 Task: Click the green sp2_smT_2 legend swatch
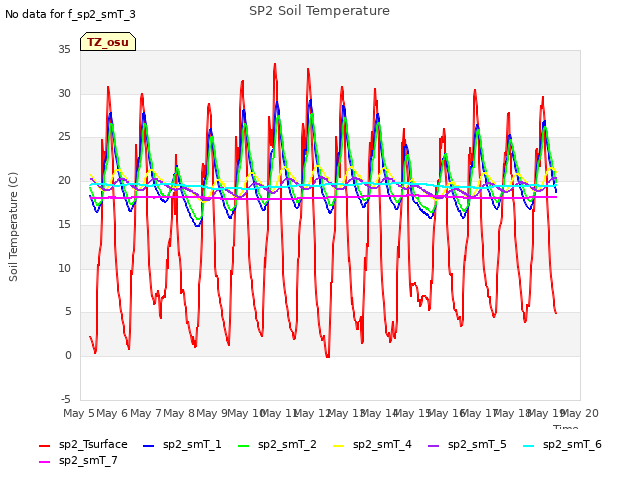coord(244,446)
